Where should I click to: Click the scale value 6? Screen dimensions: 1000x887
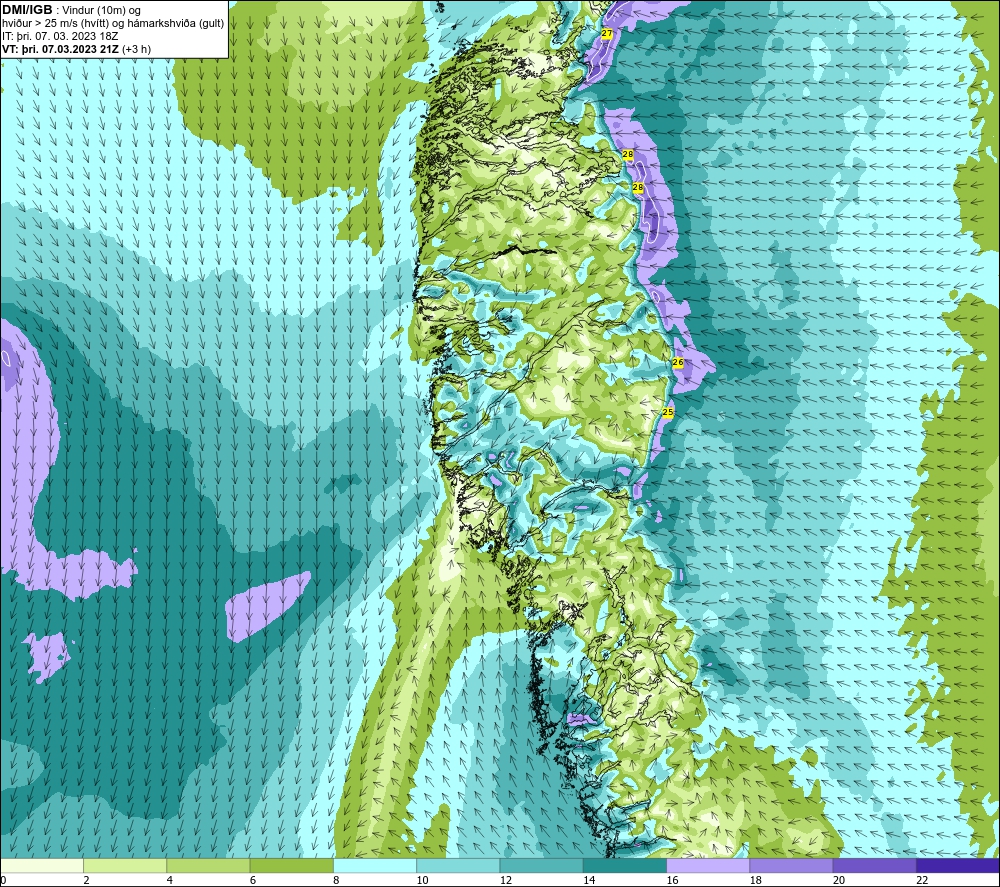click(x=253, y=881)
